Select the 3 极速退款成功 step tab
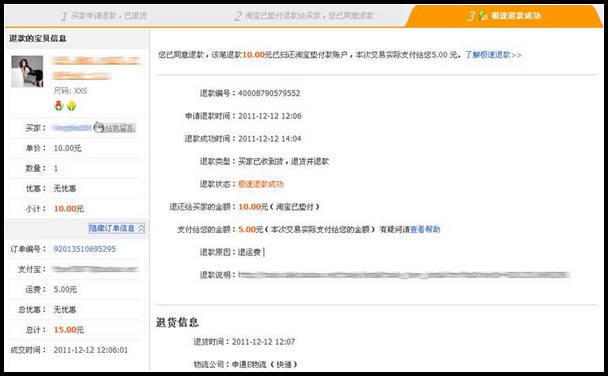Image resolution: width=608 pixels, height=376 pixels. [503, 16]
